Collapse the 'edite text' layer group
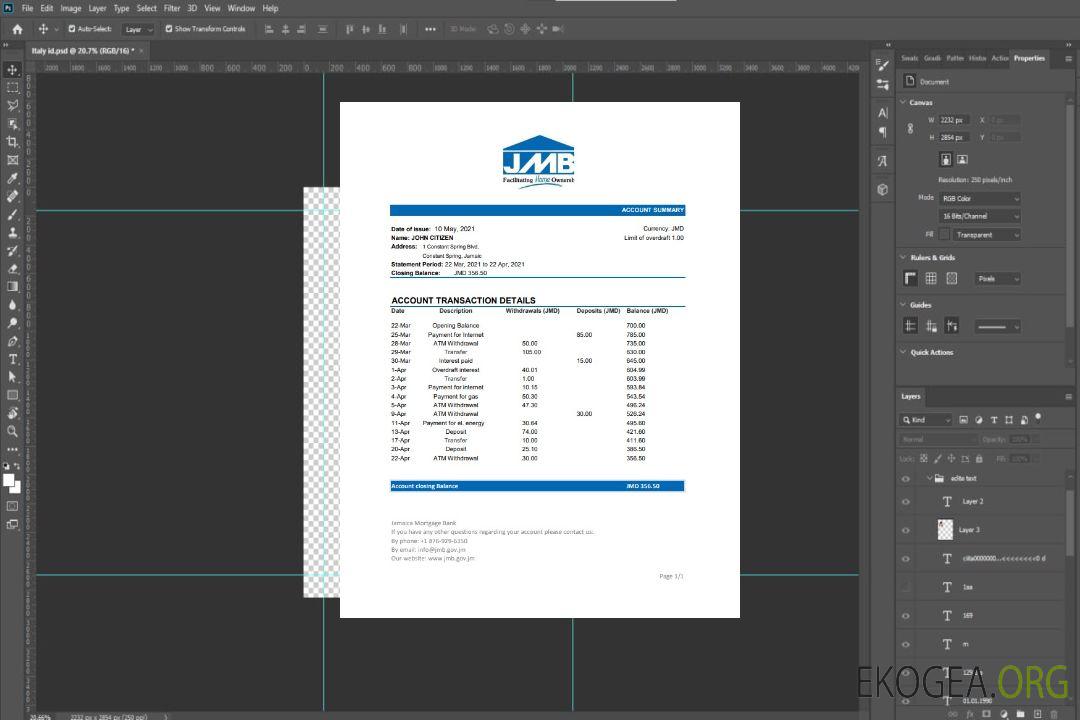This screenshot has width=1080, height=720. click(x=929, y=478)
